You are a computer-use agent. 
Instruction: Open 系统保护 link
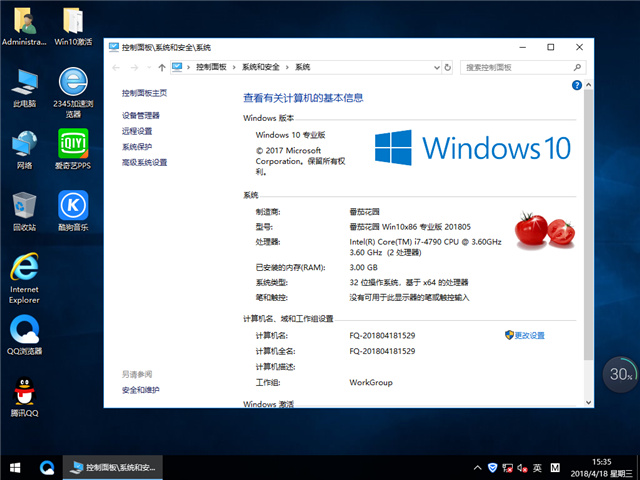coord(137,147)
